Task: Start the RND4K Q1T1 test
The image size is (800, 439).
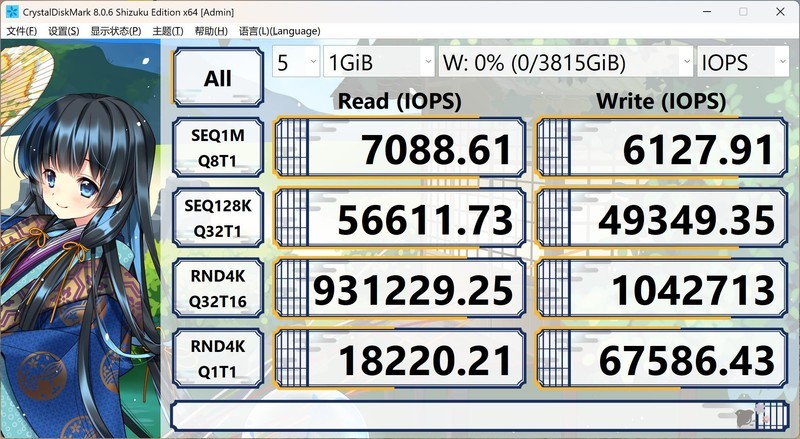Action: (218, 359)
